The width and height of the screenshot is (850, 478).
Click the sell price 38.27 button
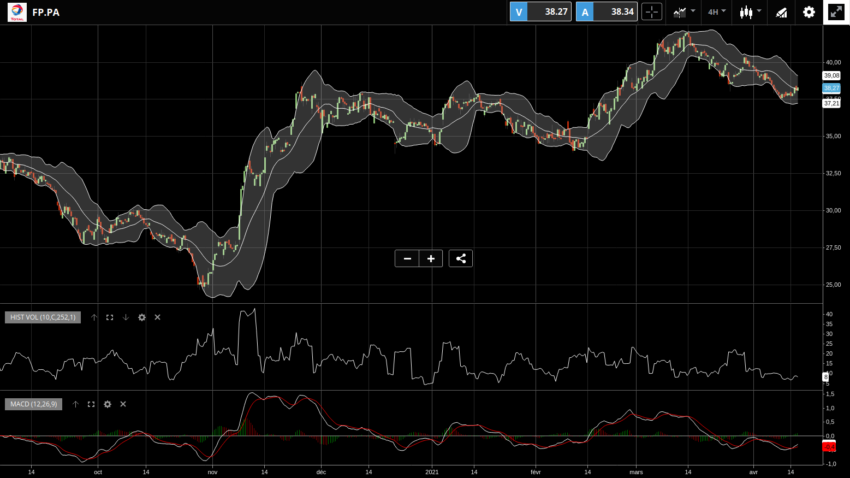(x=539, y=12)
